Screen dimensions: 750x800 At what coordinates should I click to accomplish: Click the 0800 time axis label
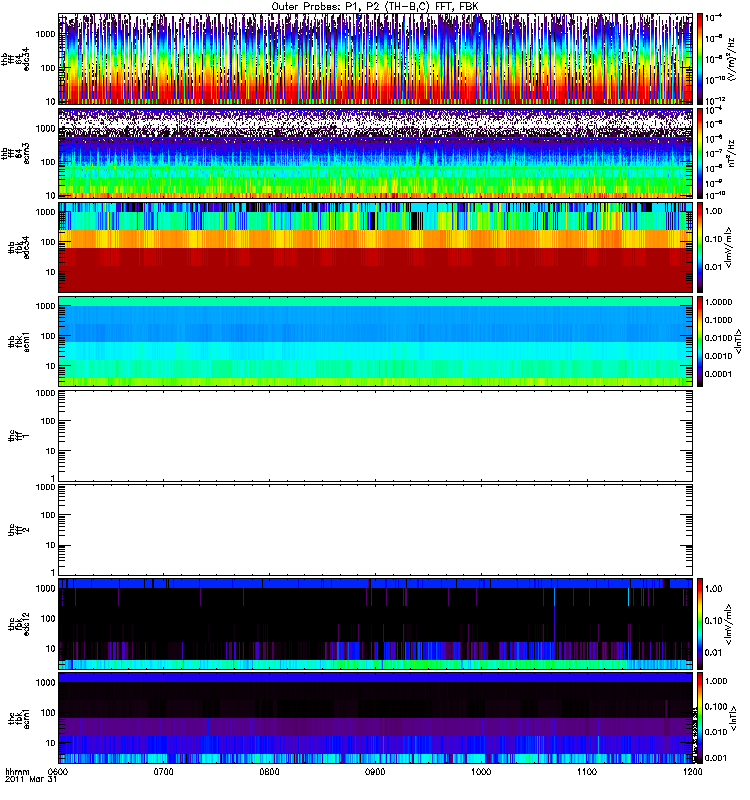point(269,772)
